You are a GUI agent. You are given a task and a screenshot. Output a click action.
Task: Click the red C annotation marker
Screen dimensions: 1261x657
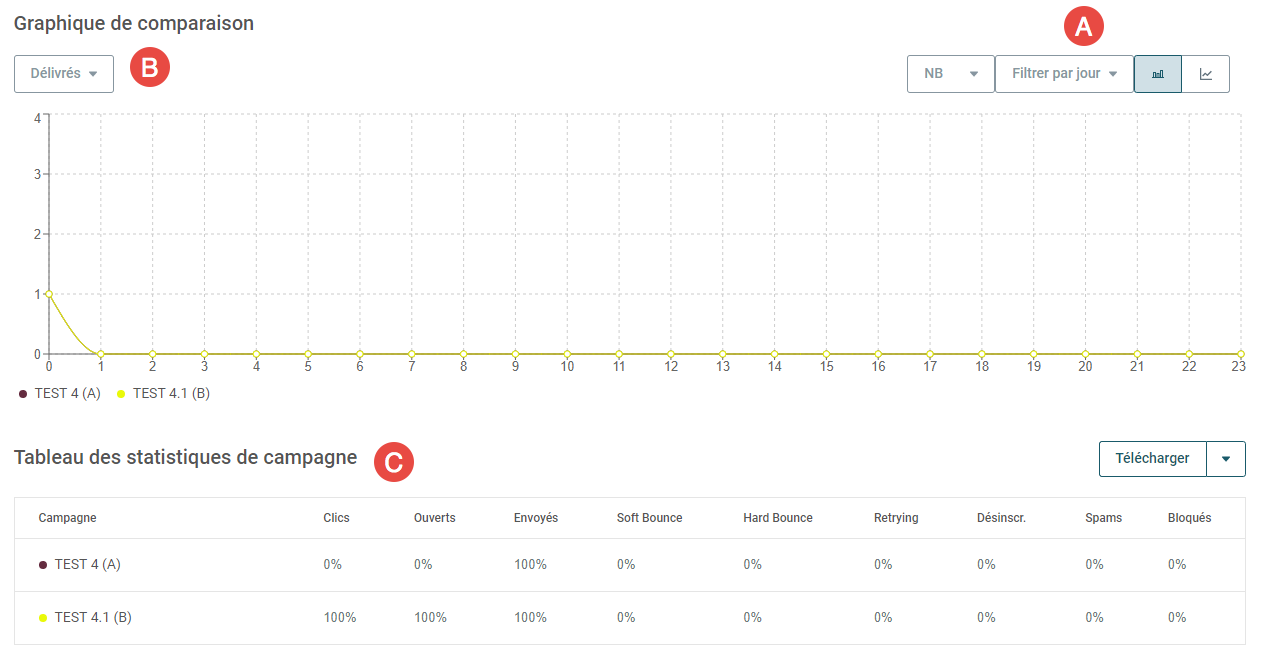pyautogui.click(x=394, y=462)
